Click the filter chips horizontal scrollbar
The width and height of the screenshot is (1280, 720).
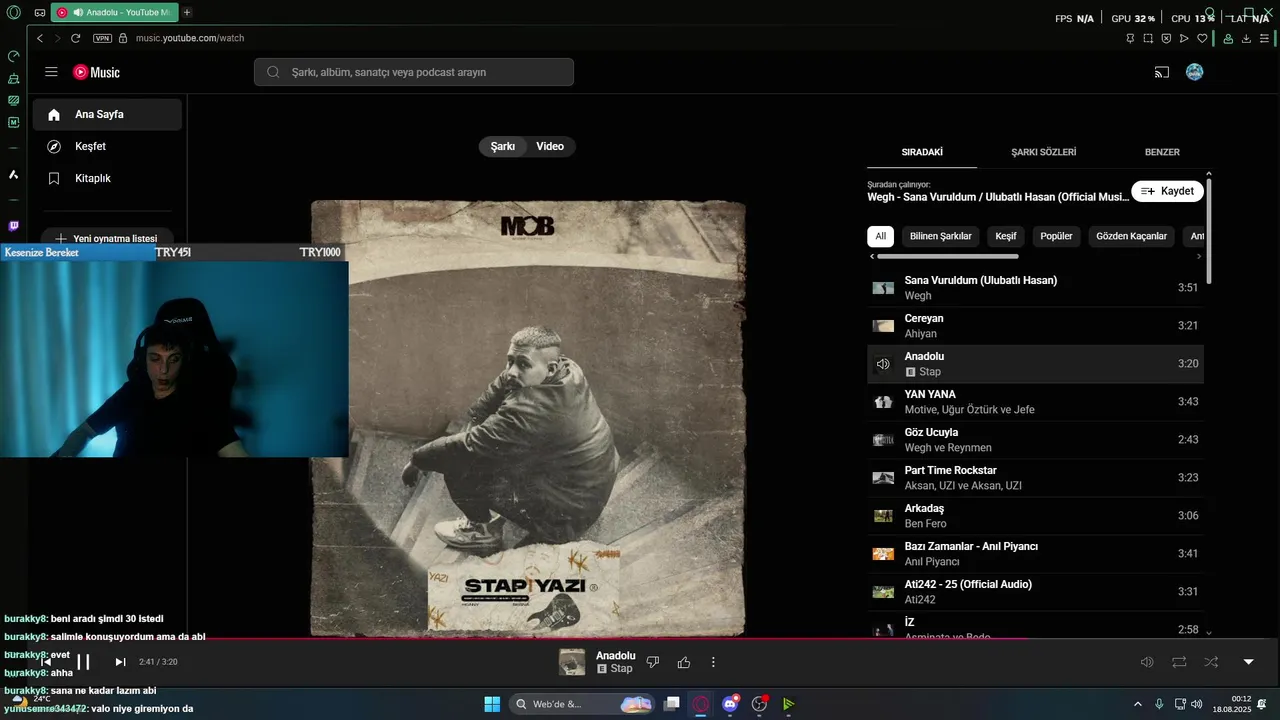(947, 256)
